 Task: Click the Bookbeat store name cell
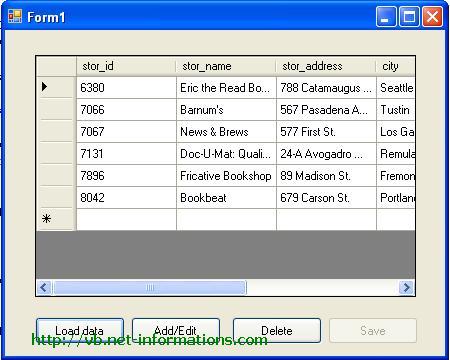(226, 198)
